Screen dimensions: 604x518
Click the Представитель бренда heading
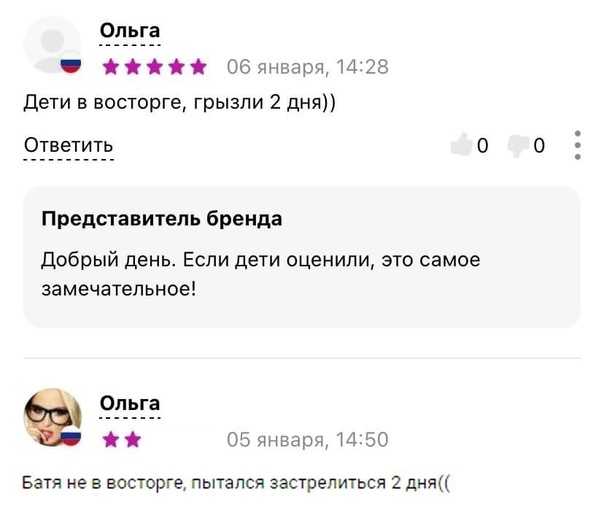pyautogui.click(x=161, y=219)
